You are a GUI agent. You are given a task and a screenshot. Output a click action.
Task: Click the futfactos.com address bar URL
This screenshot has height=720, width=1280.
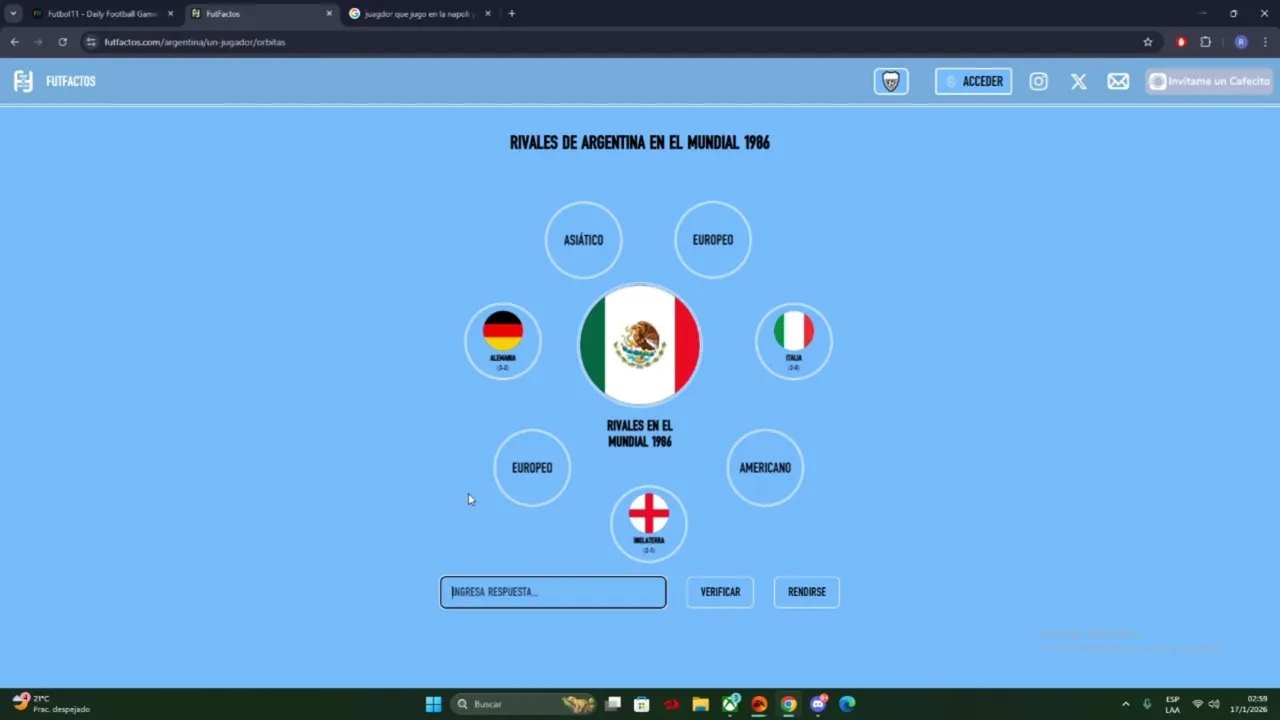tap(195, 42)
